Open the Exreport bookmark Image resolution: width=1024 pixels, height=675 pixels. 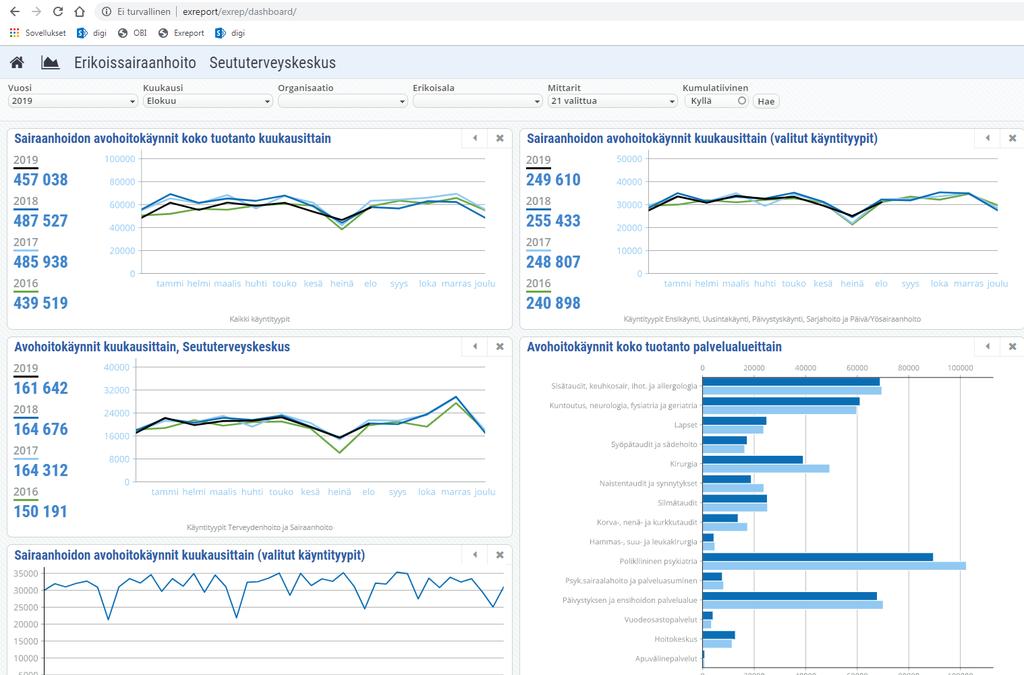182,33
